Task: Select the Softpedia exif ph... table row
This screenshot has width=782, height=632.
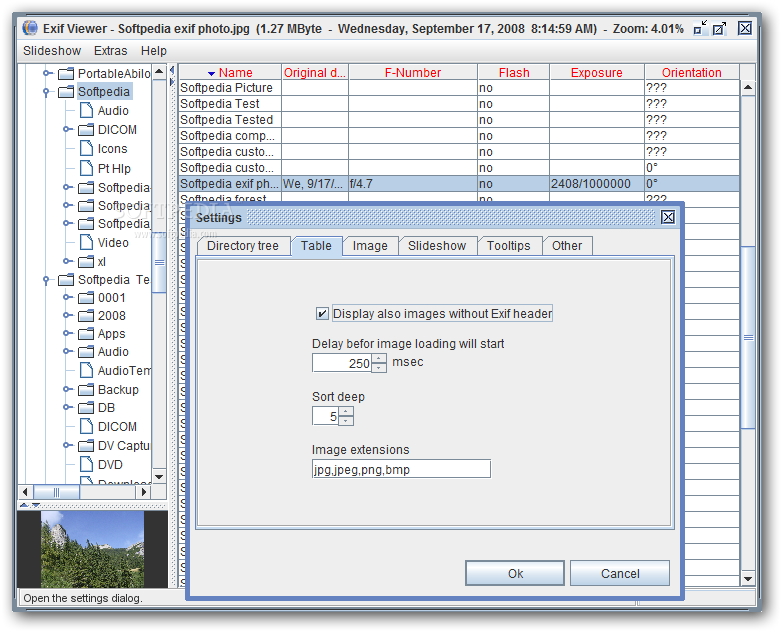Action: [x=458, y=184]
